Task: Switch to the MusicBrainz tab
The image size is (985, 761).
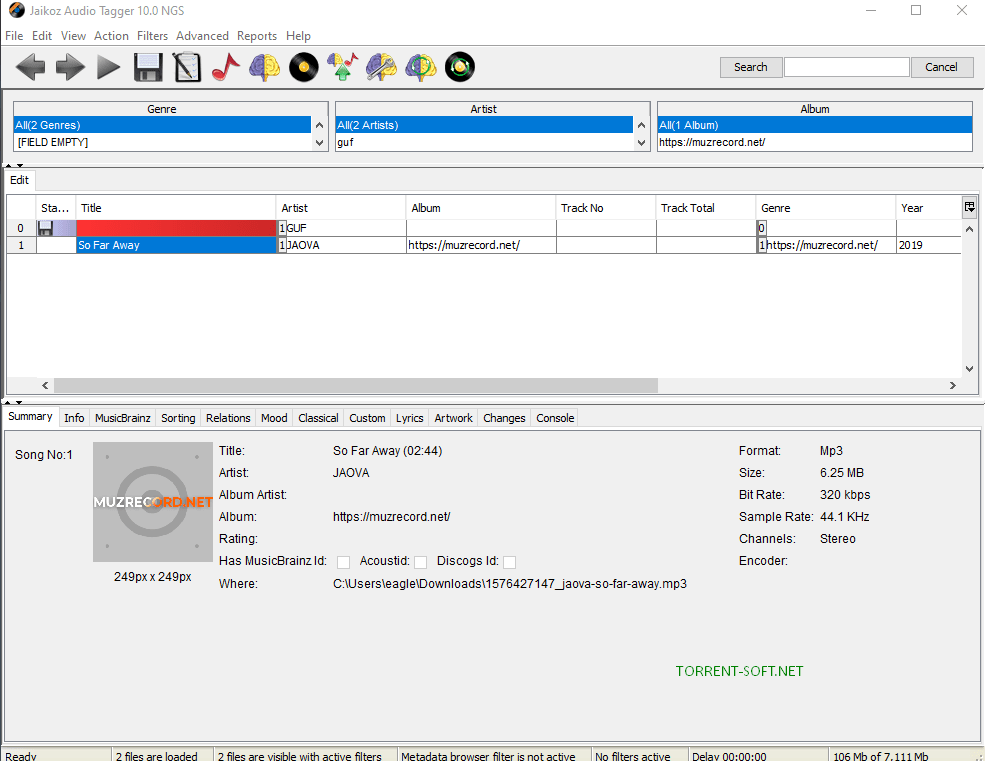Action: point(122,418)
